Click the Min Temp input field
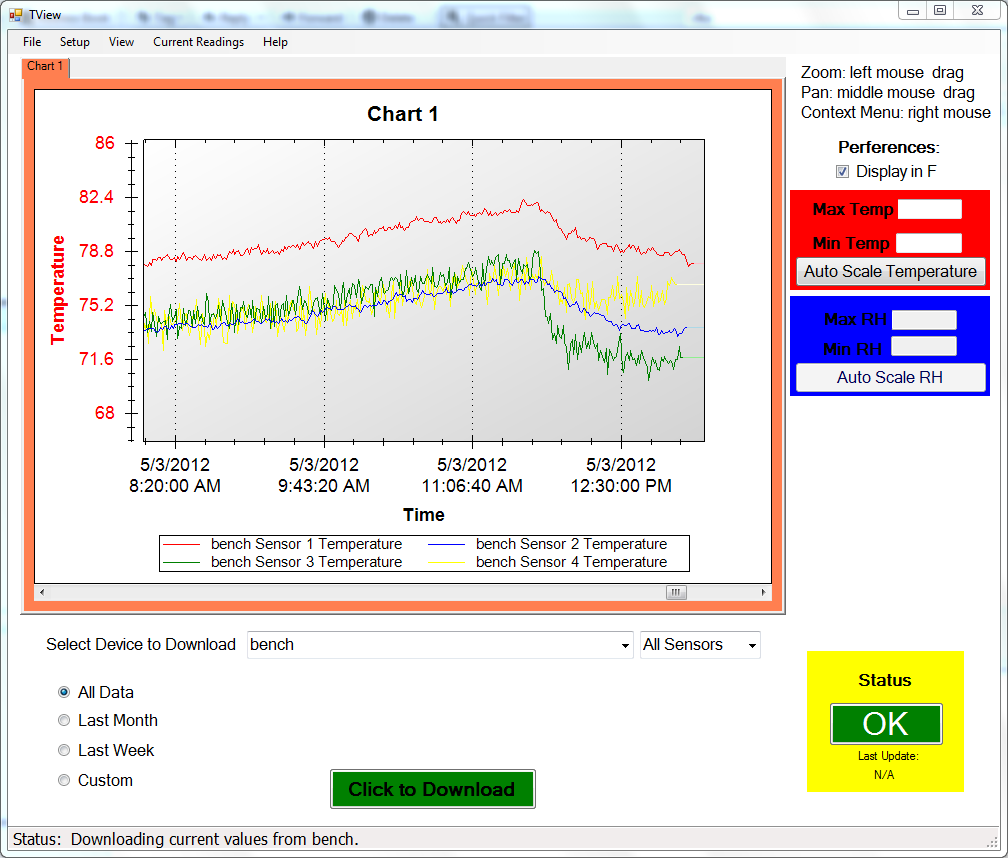1008x858 pixels. (x=929, y=243)
